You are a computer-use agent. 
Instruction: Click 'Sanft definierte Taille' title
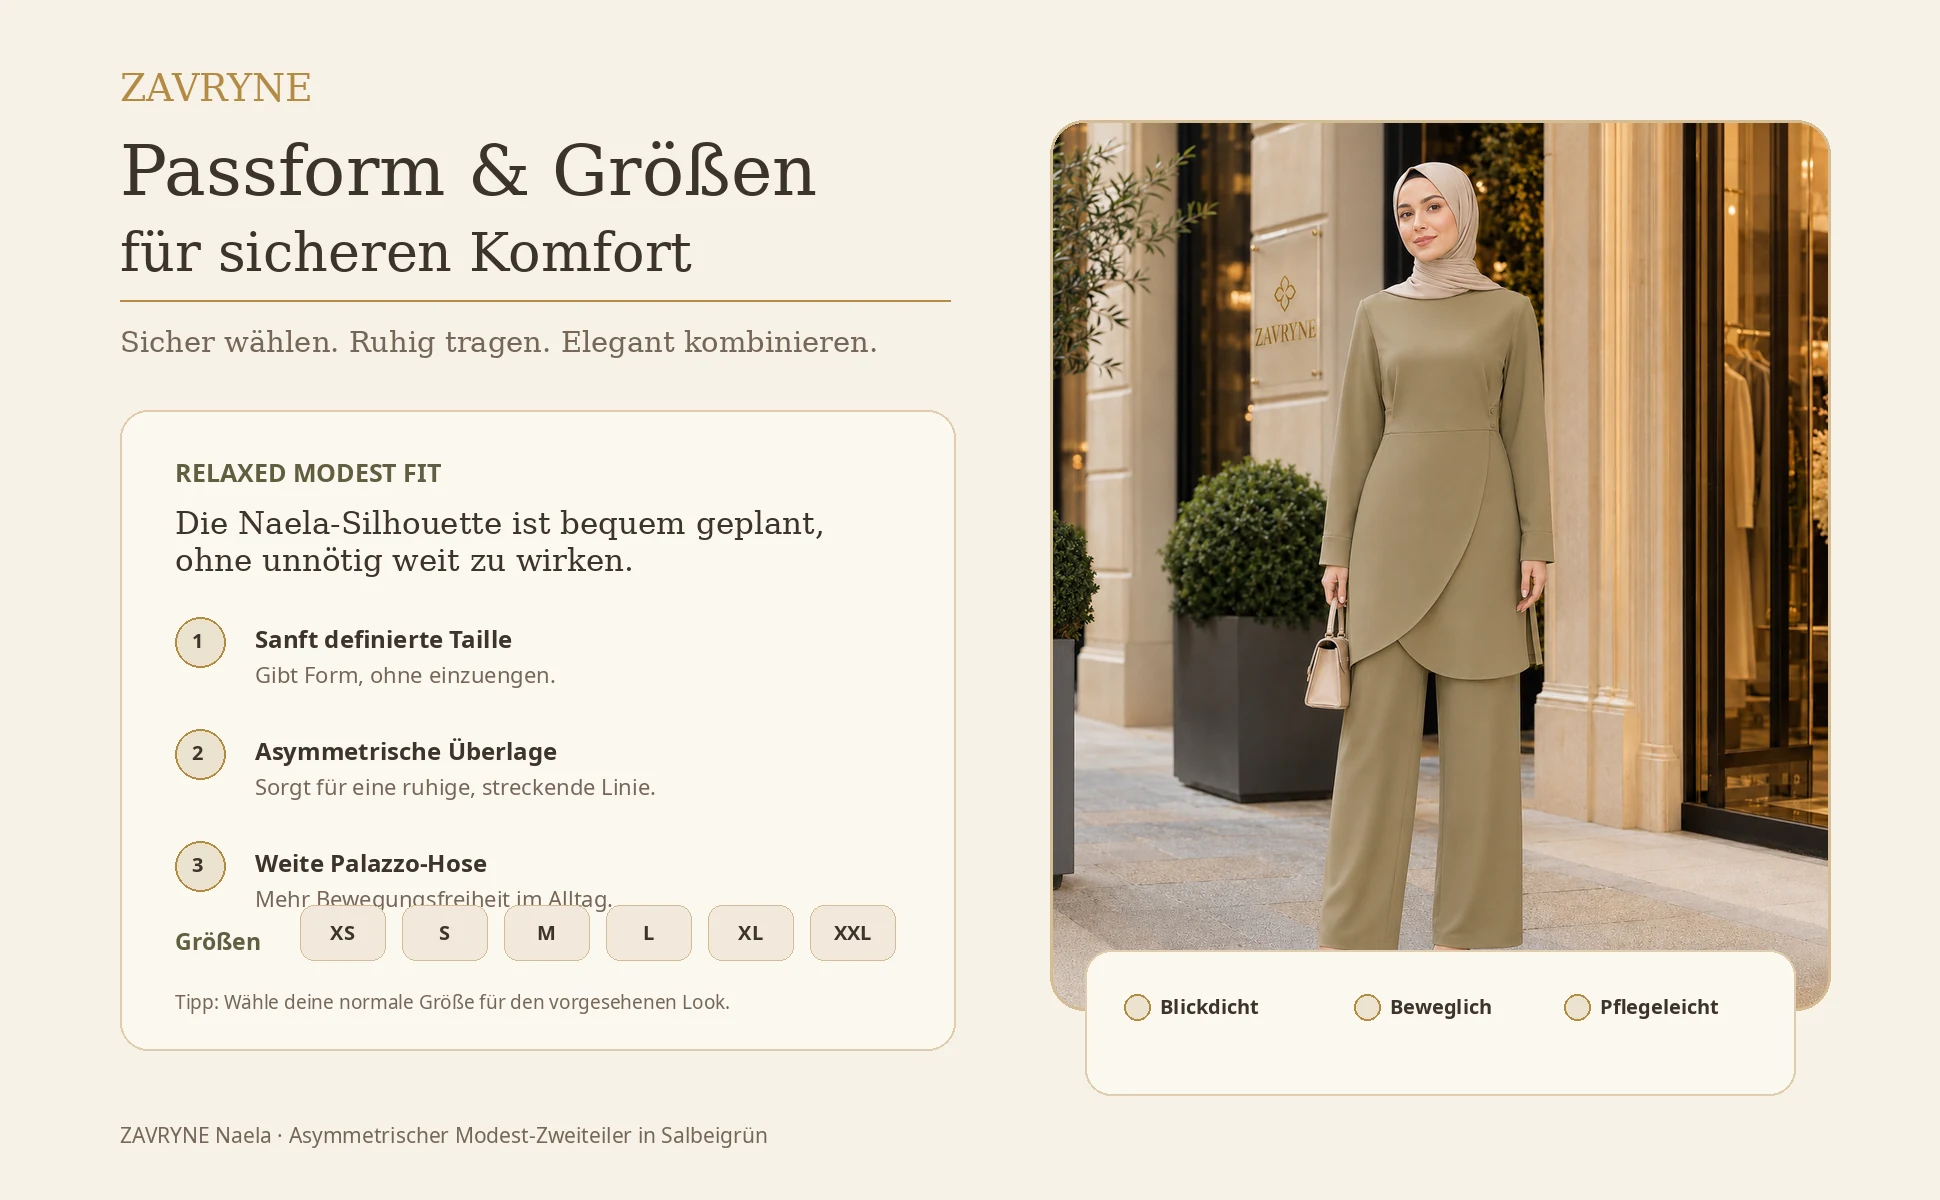click(383, 640)
